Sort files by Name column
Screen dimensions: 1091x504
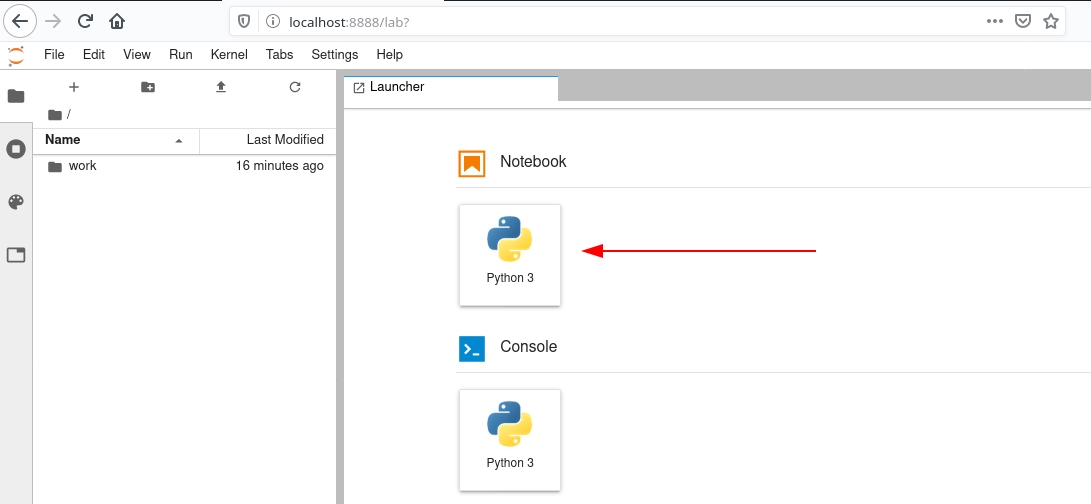tap(63, 140)
